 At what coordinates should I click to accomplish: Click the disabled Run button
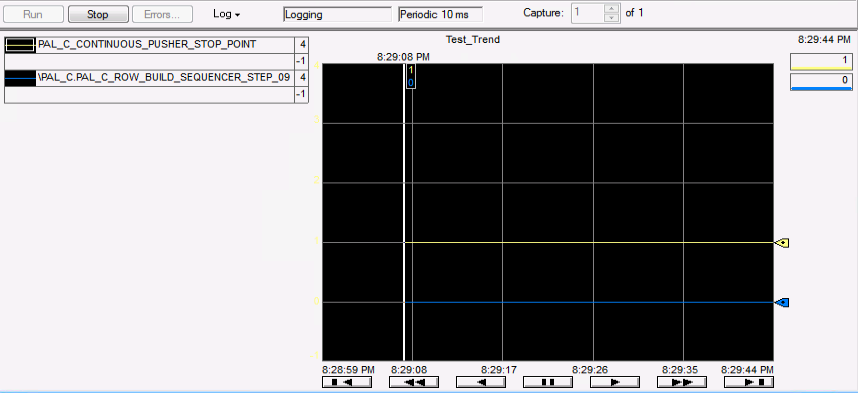tap(33, 14)
